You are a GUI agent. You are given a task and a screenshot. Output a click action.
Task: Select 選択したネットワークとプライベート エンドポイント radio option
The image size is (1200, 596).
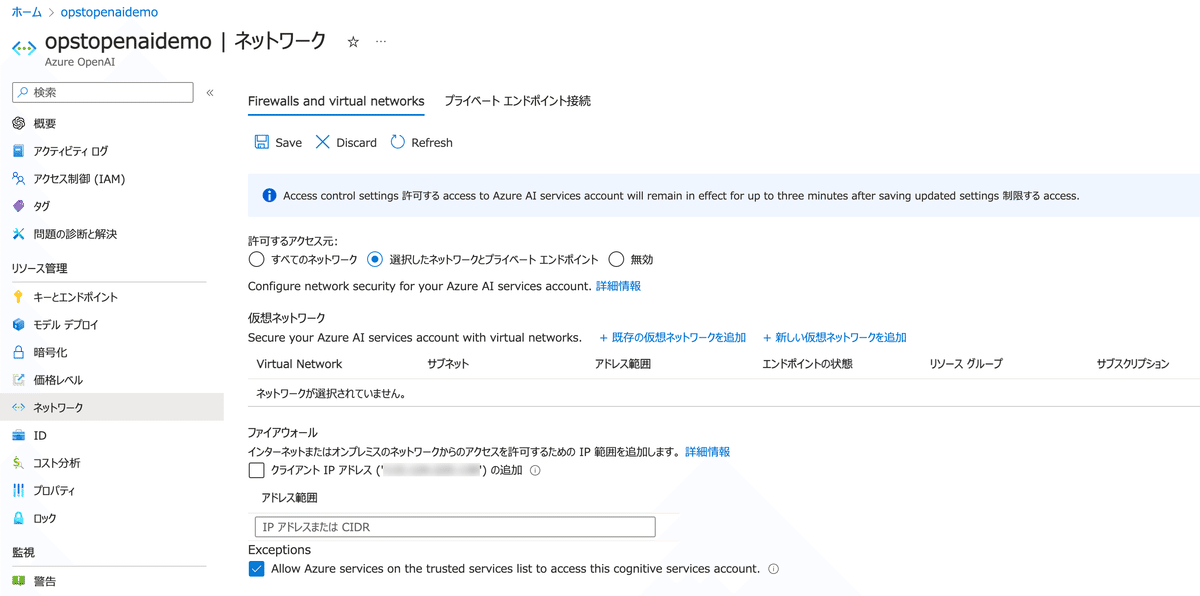375,260
